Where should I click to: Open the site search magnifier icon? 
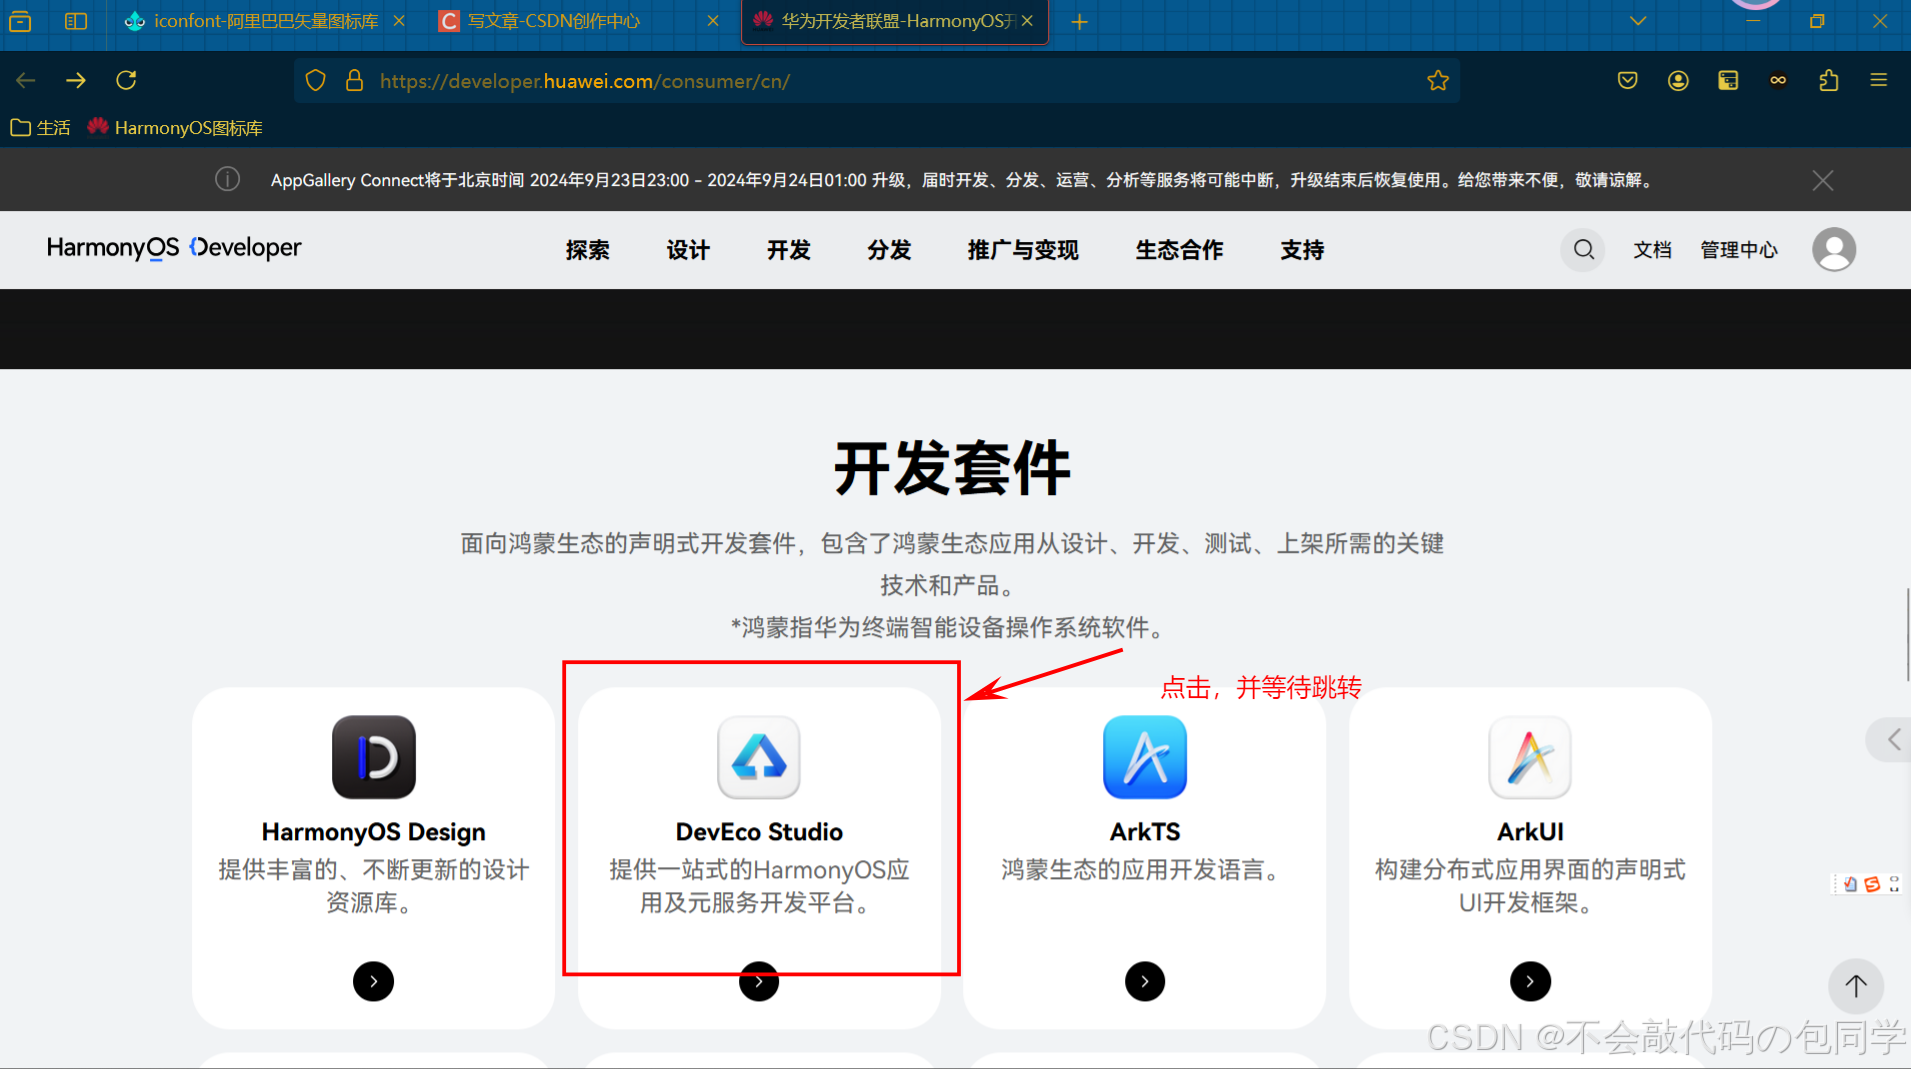pyautogui.click(x=1583, y=249)
